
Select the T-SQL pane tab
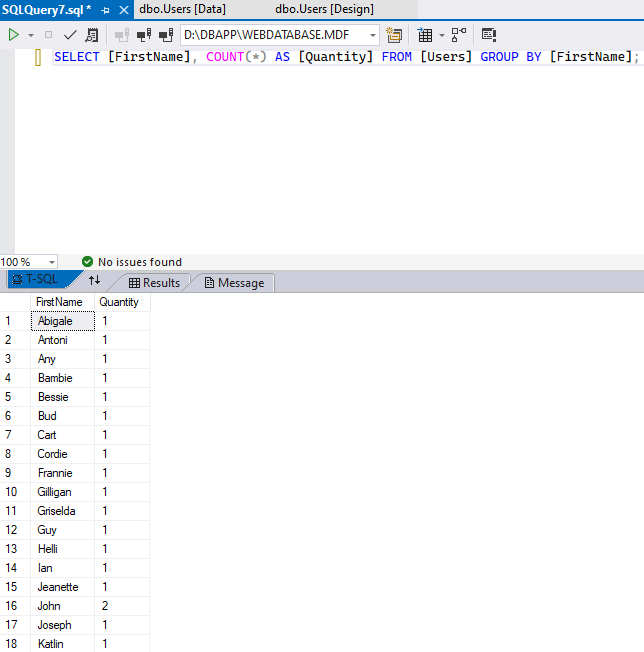coord(42,279)
